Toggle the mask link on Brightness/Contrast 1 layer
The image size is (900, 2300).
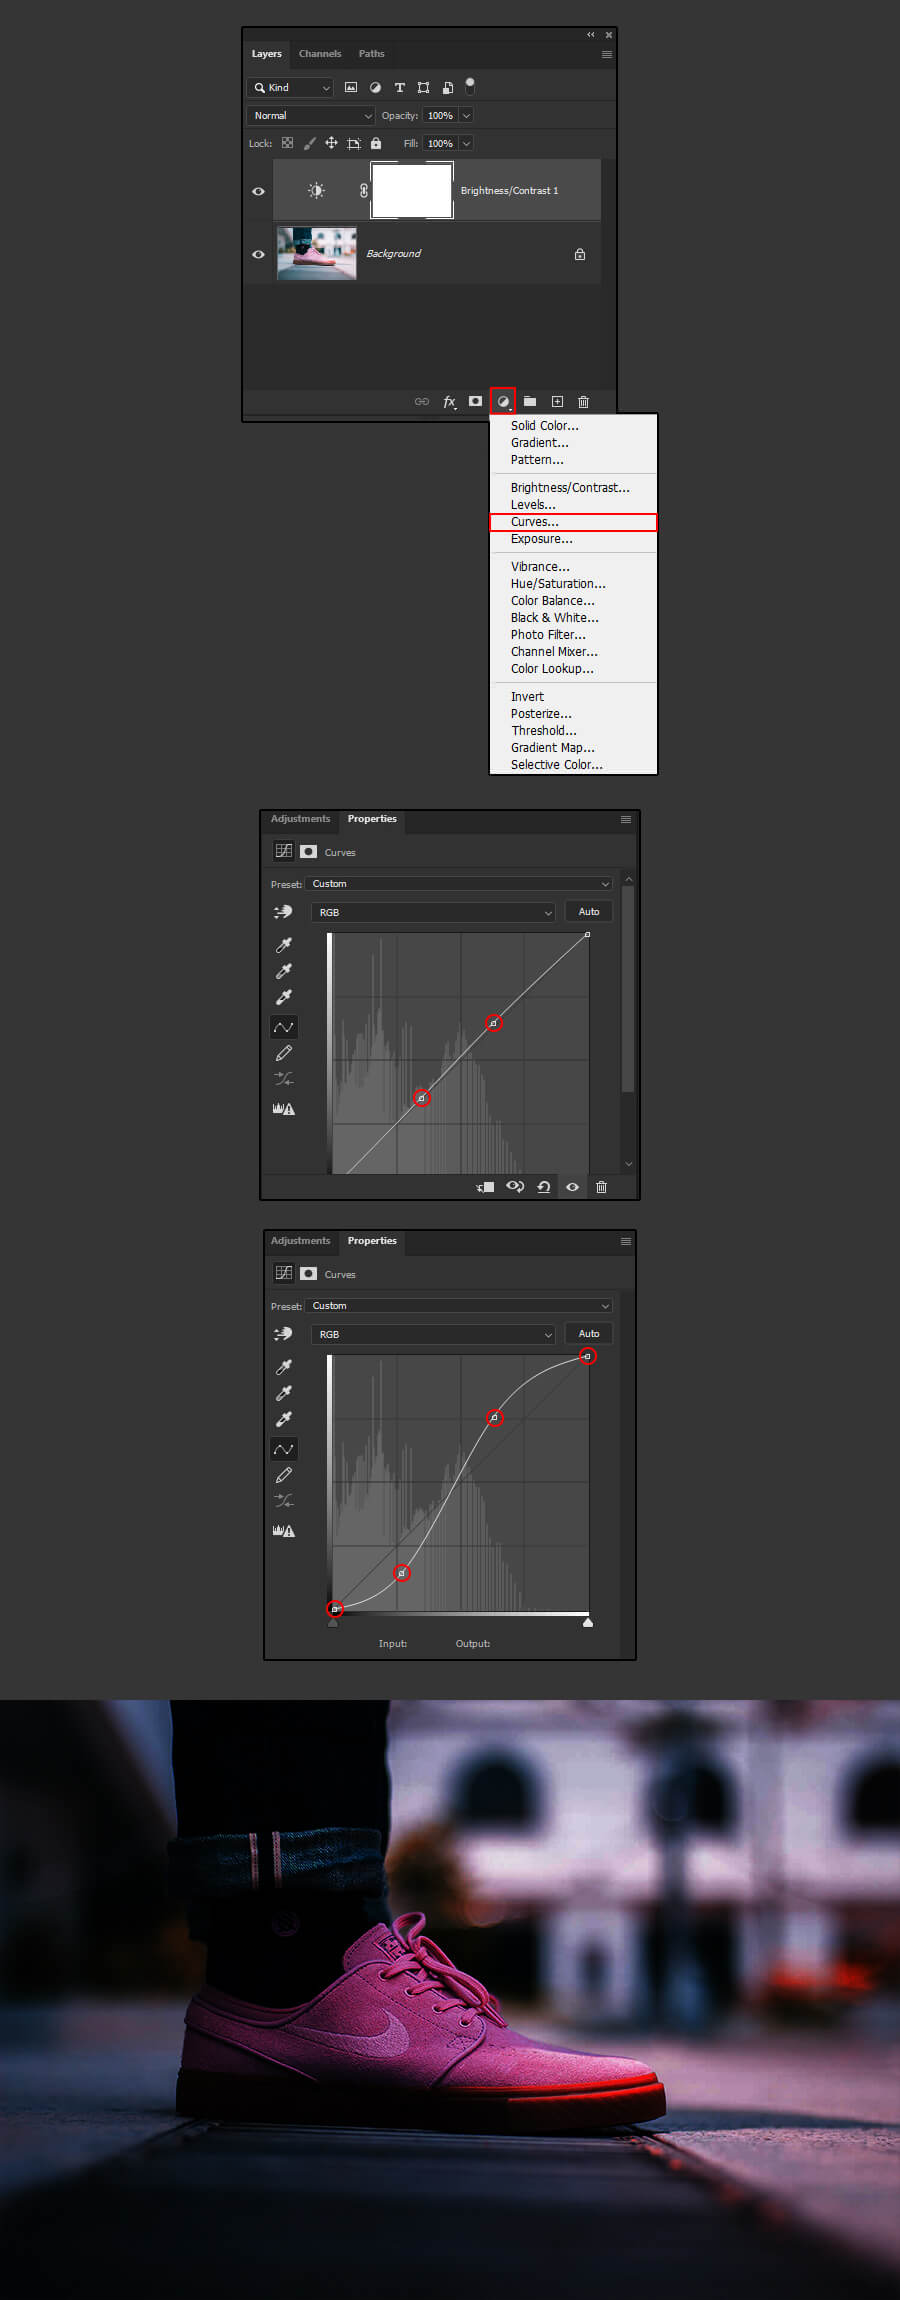click(364, 191)
